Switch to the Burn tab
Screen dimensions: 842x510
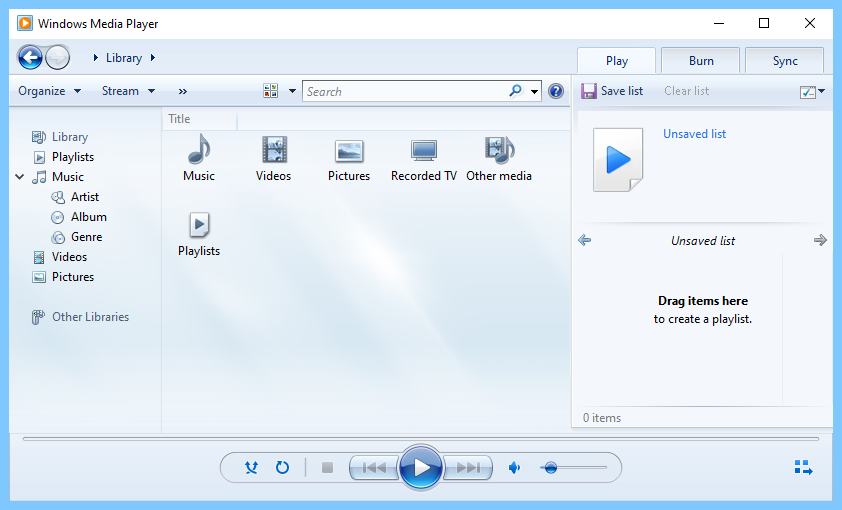pyautogui.click(x=701, y=60)
